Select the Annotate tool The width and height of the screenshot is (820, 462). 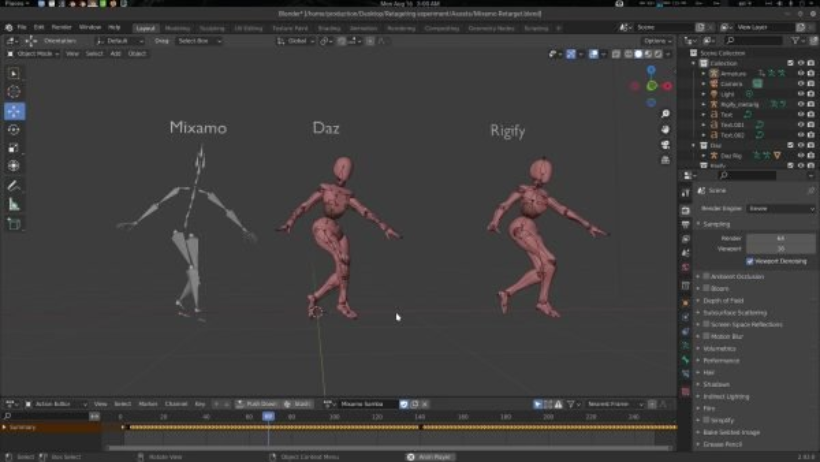coord(14,186)
